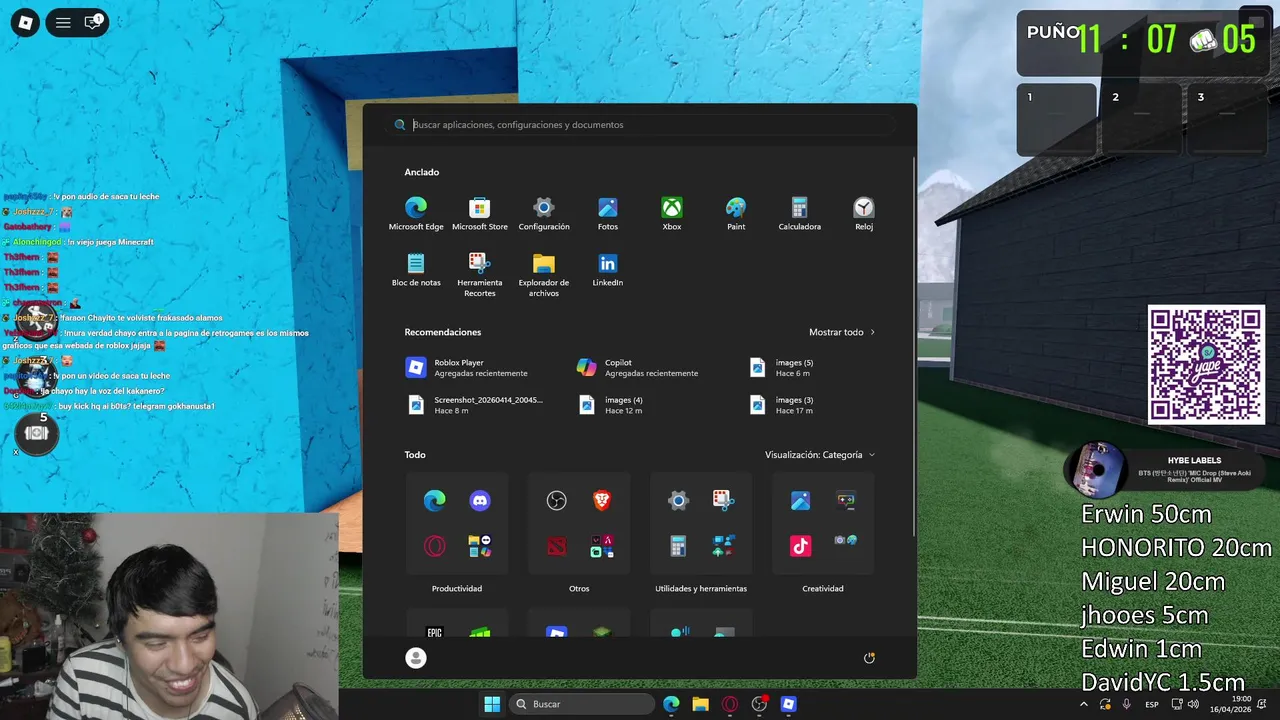Open Edge in Productividad category
Viewport: 1280px width, 720px height.
click(435, 501)
